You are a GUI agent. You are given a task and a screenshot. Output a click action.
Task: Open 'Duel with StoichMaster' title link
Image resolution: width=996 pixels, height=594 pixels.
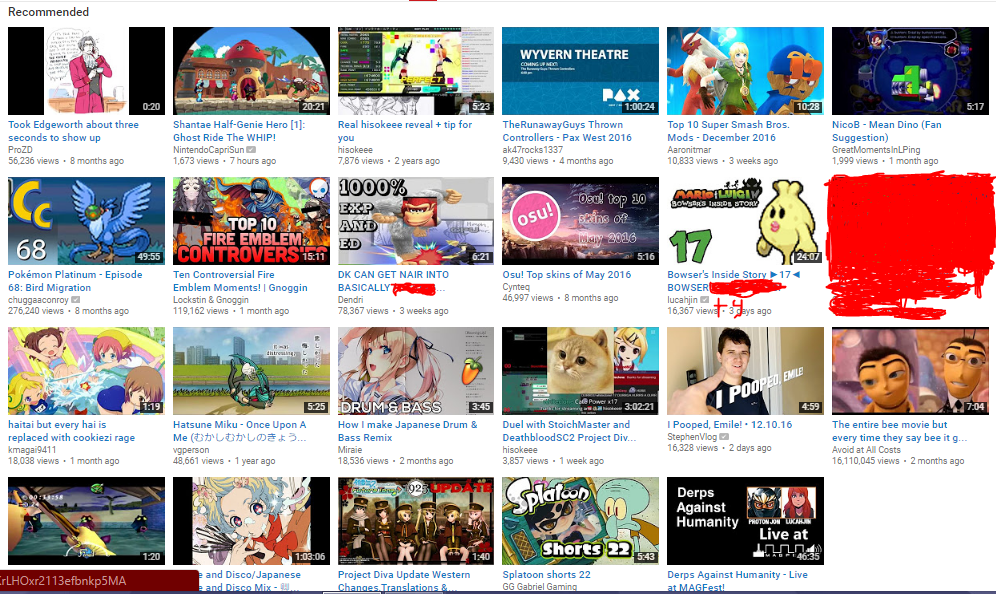569,431
